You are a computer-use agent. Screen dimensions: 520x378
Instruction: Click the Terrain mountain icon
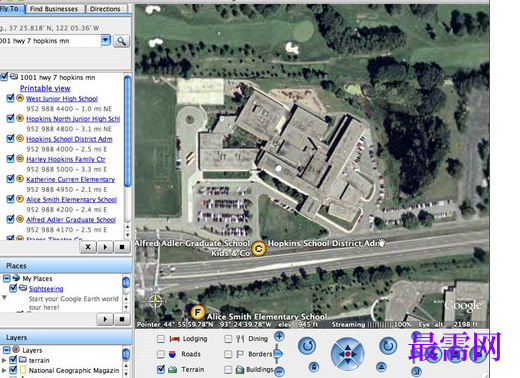pos(172,369)
